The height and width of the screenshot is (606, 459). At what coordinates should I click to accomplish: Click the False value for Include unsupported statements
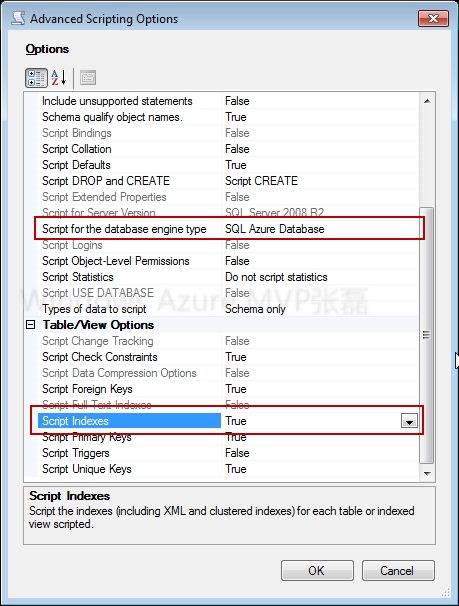click(x=320, y=101)
